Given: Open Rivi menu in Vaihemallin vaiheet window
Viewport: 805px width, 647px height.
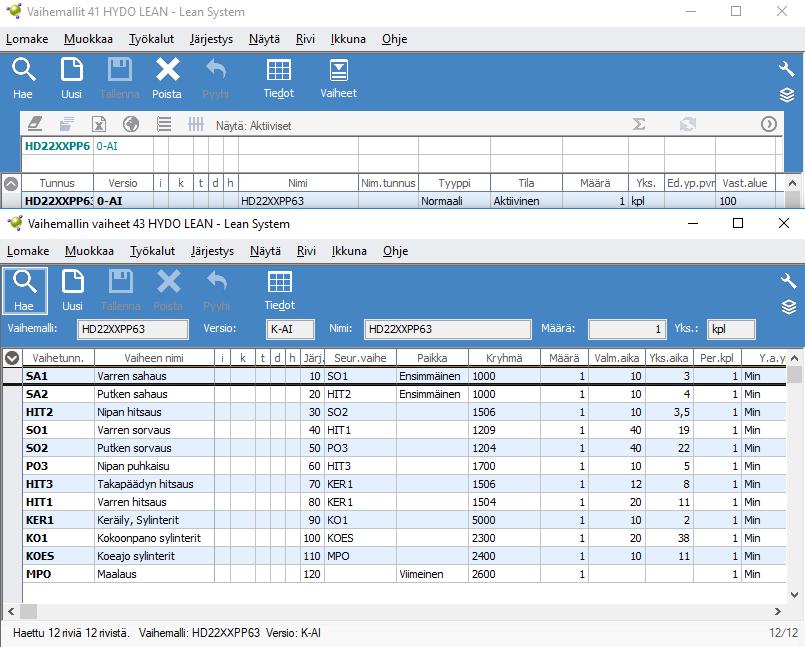Looking at the screenshot, I should click(306, 251).
